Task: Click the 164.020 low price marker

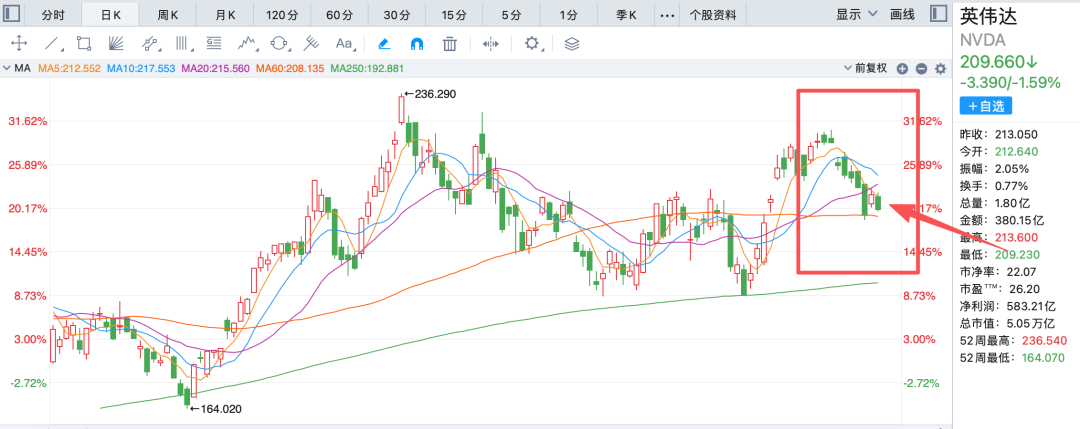Action: point(216,409)
